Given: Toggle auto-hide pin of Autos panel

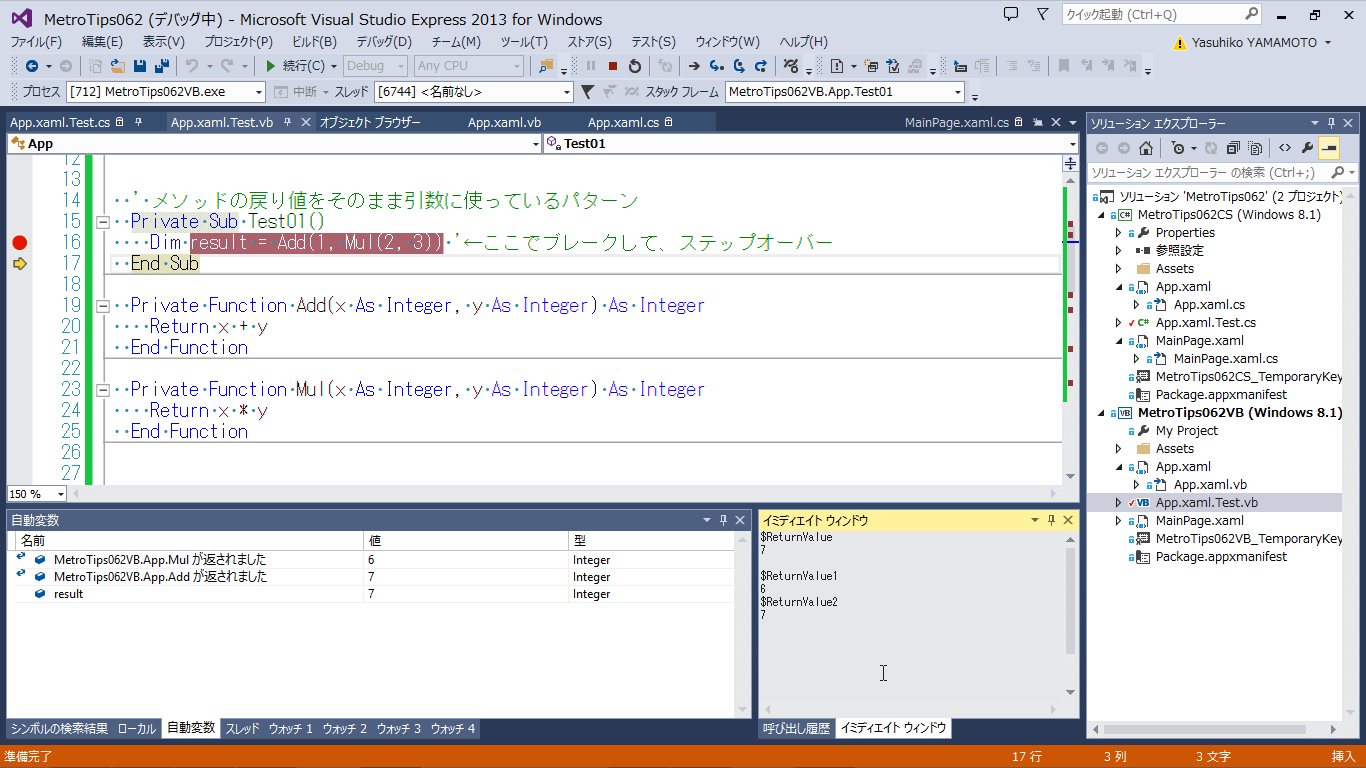Looking at the screenshot, I should (x=723, y=520).
